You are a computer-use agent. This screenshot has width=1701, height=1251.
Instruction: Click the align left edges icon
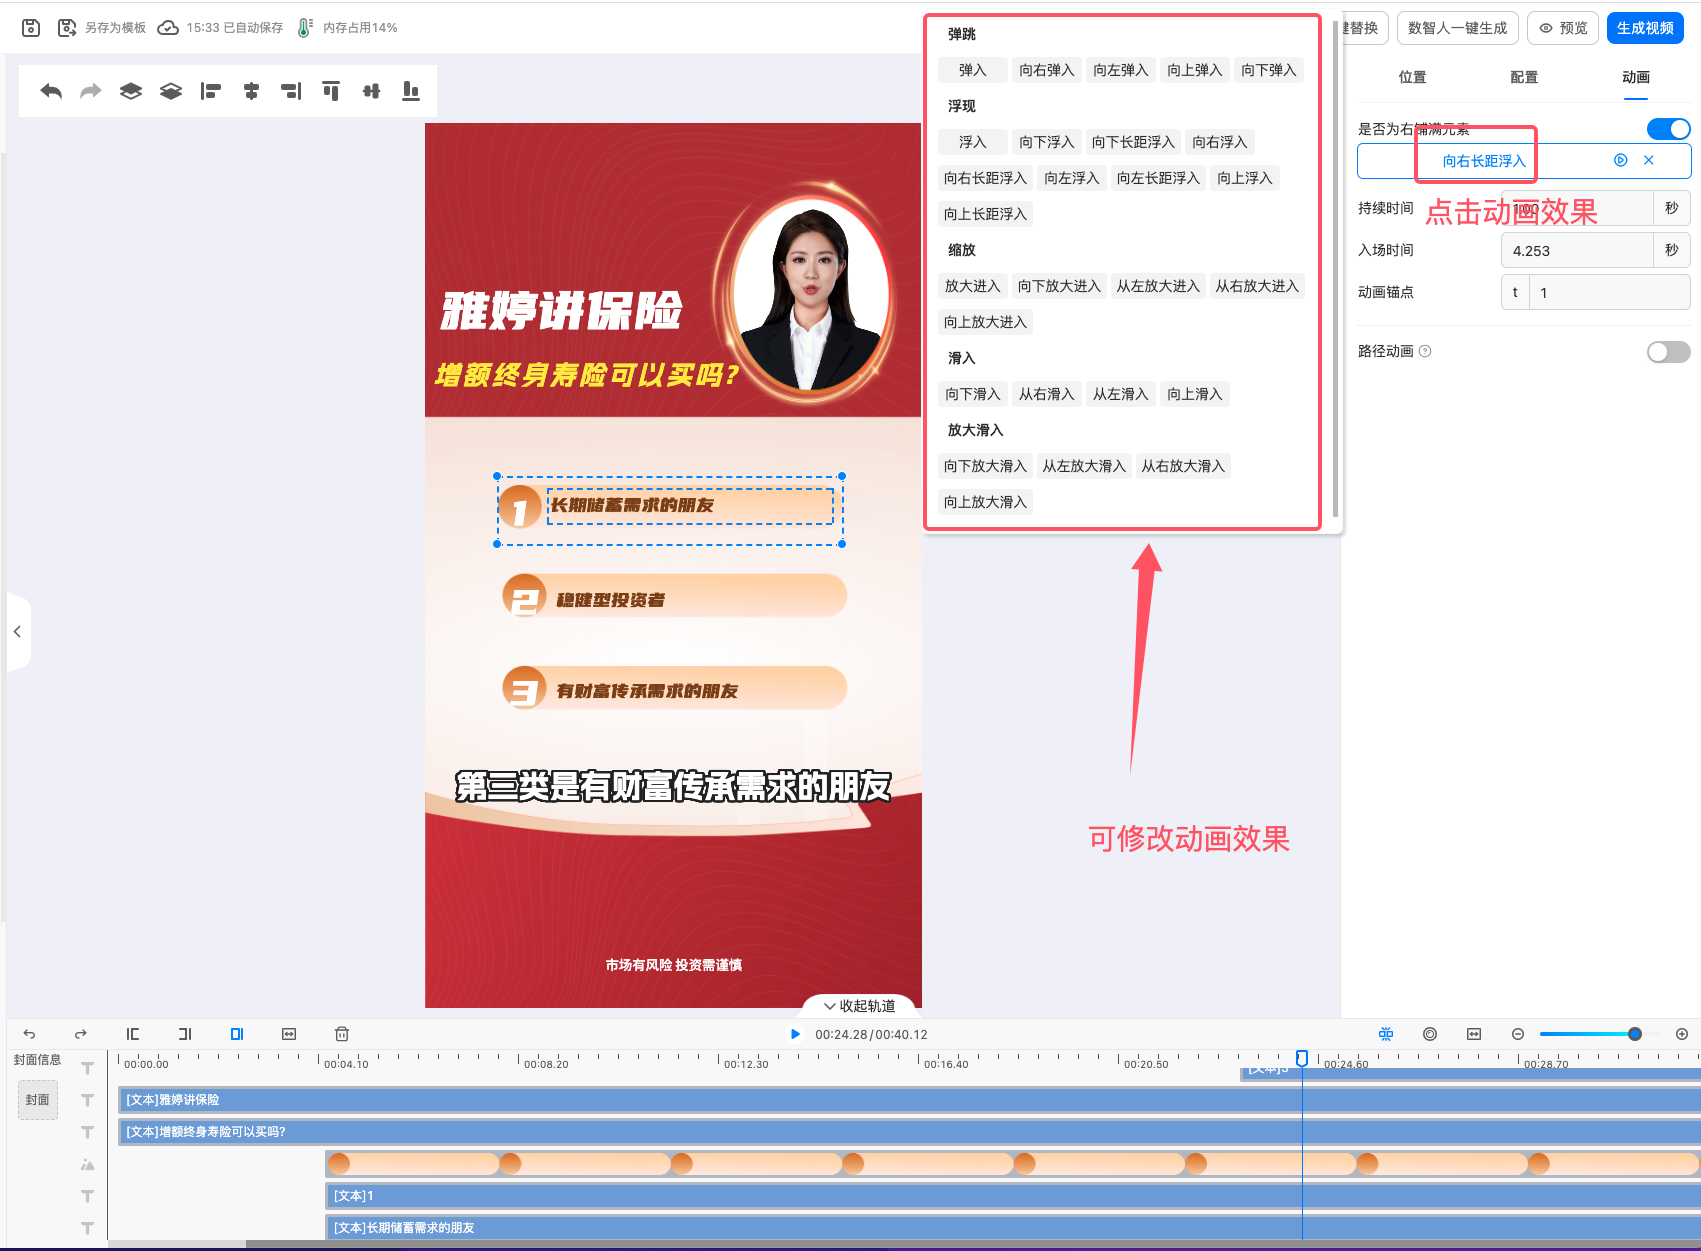[x=210, y=91]
